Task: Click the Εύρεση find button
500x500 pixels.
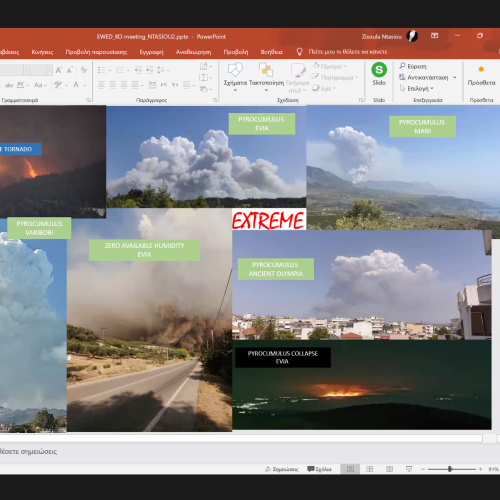Action: pos(413,66)
